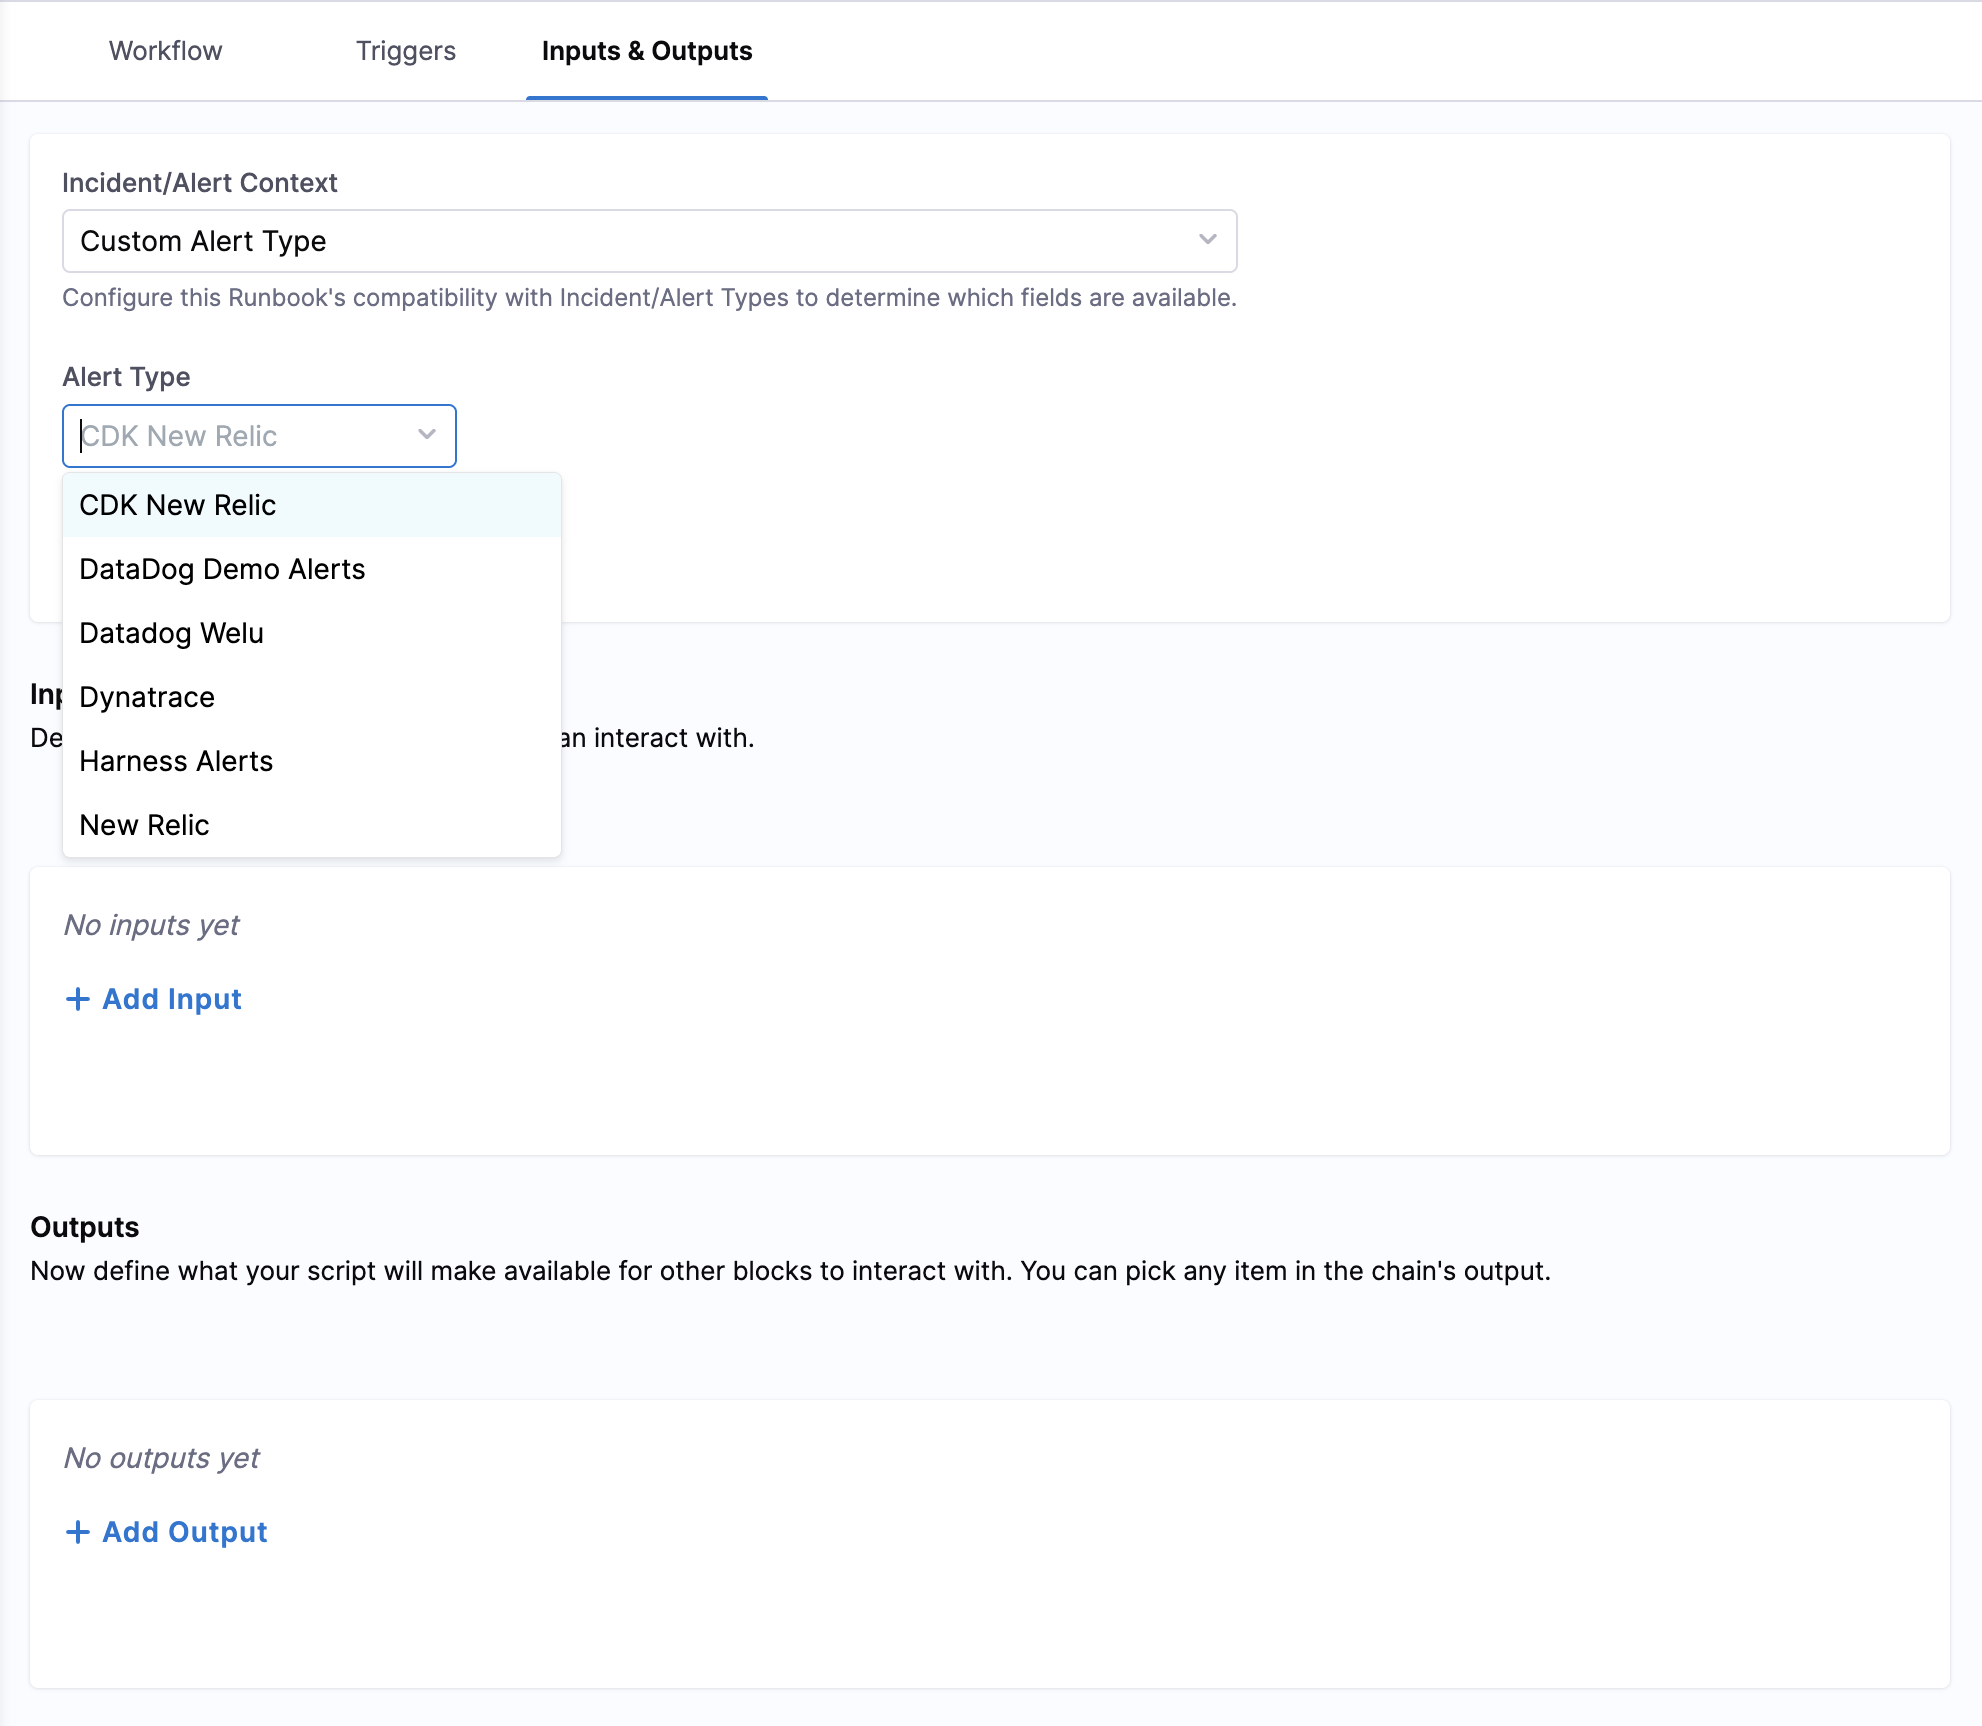Pick Dynatrace as the alert type

tap(146, 697)
